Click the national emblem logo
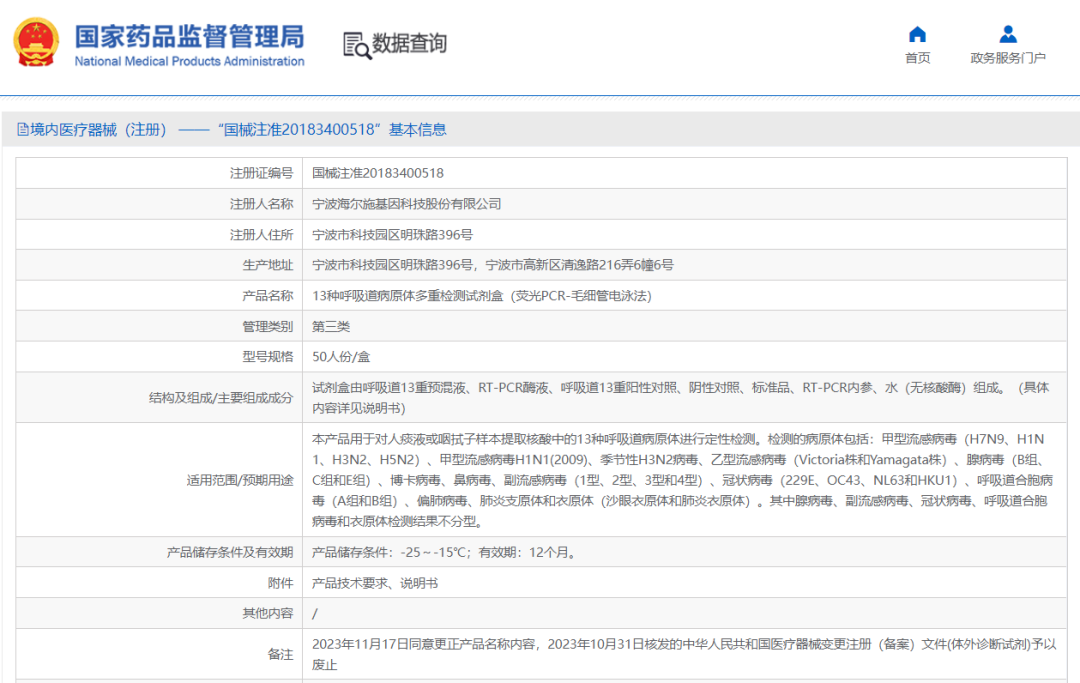The width and height of the screenshot is (1080, 683). pos(36,43)
